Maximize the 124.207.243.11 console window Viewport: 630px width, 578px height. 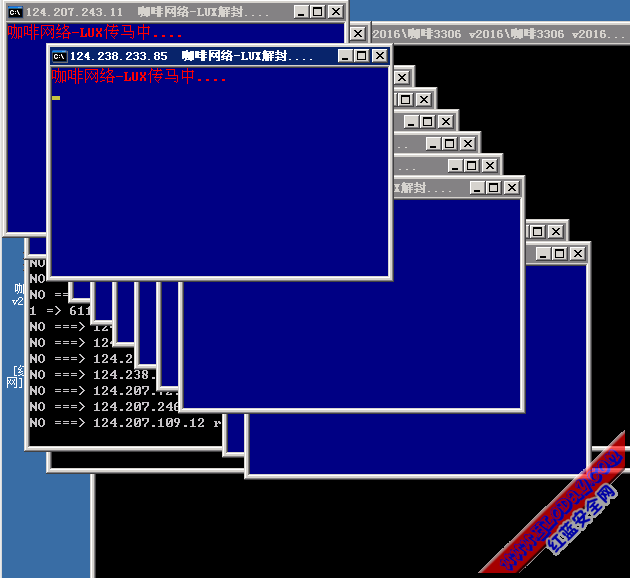click(317, 12)
